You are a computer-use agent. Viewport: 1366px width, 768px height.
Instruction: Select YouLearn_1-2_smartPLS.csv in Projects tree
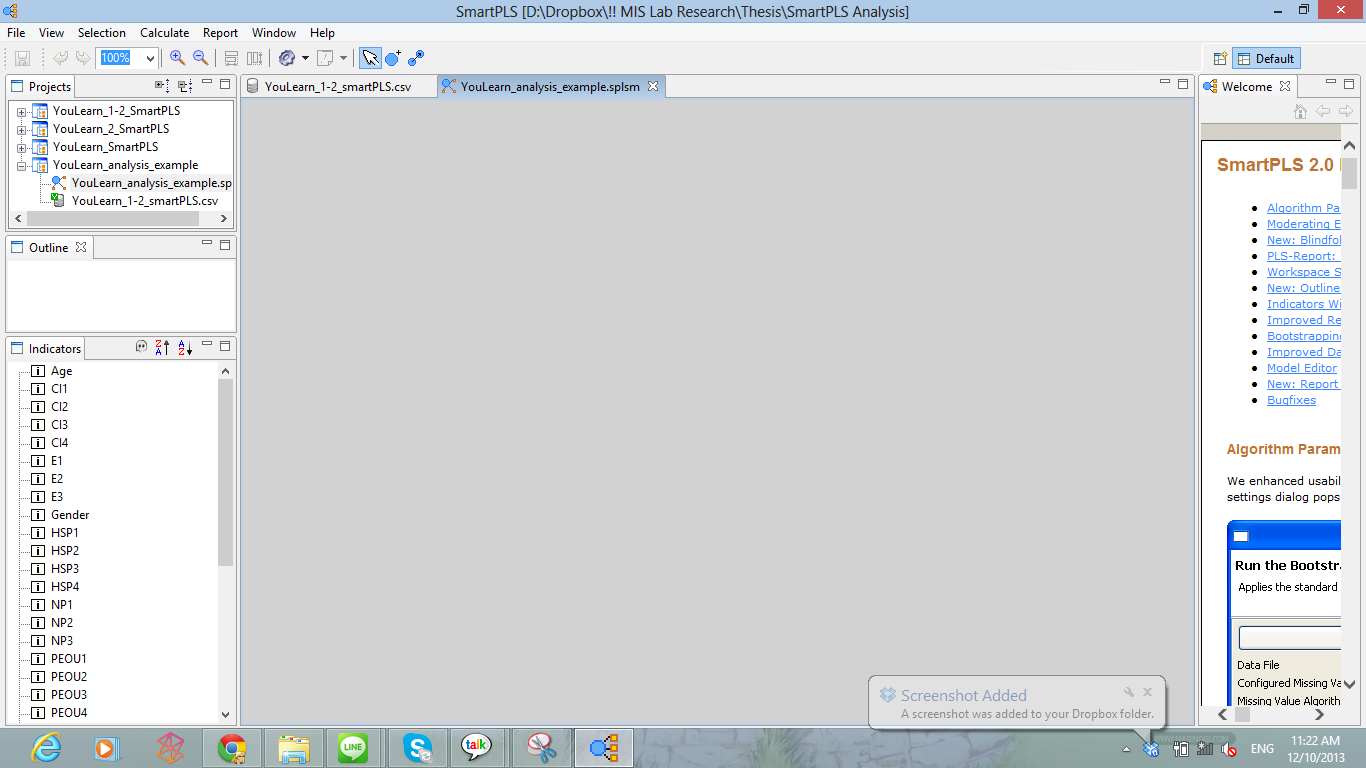coord(144,201)
